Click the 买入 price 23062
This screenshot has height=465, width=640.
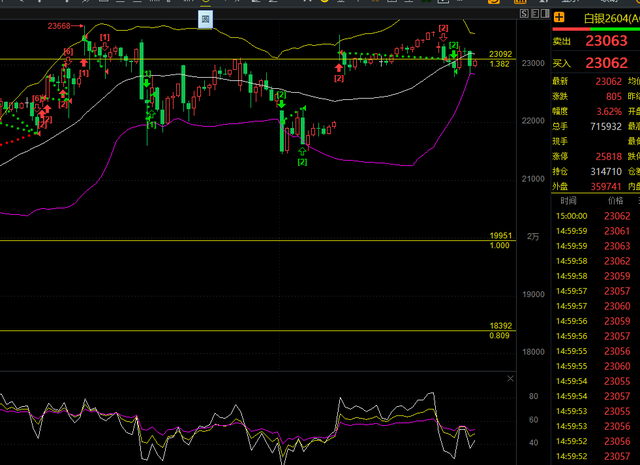[x=606, y=63]
